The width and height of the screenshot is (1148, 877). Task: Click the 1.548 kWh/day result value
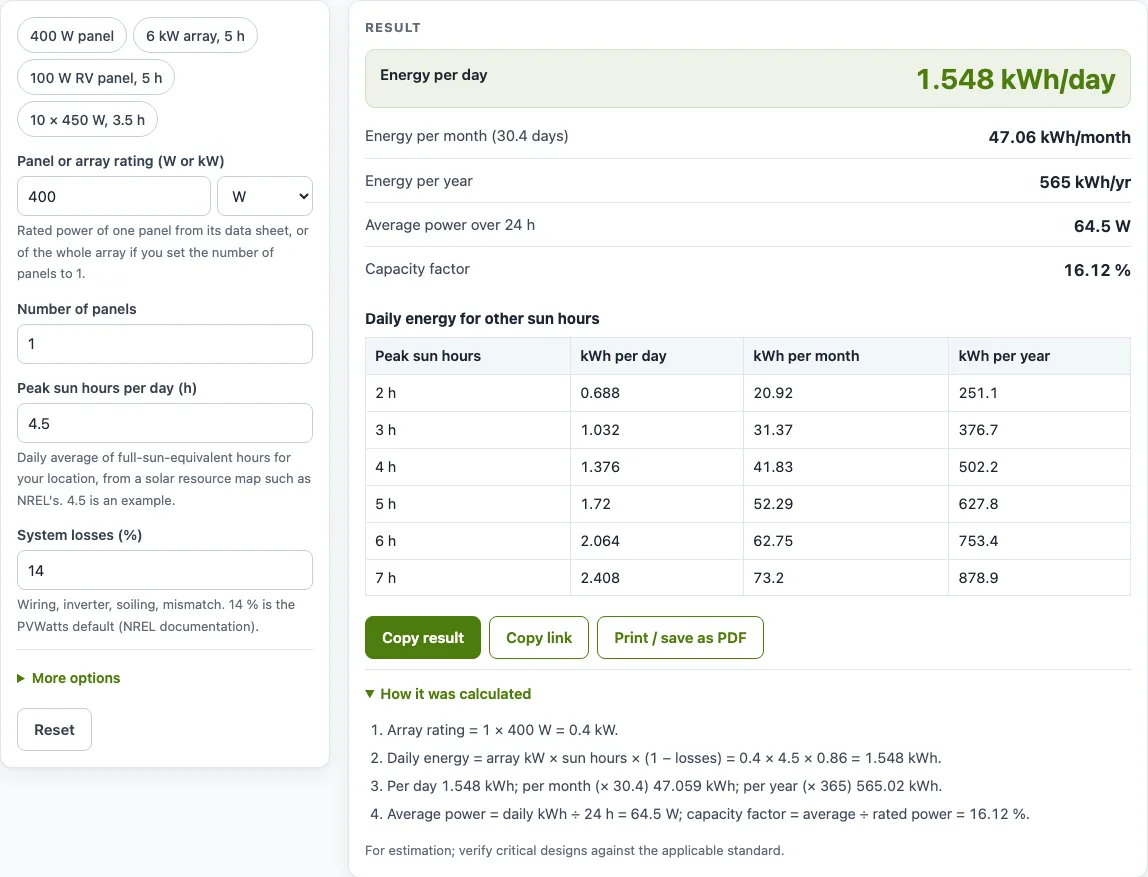tap(1015, 79)
